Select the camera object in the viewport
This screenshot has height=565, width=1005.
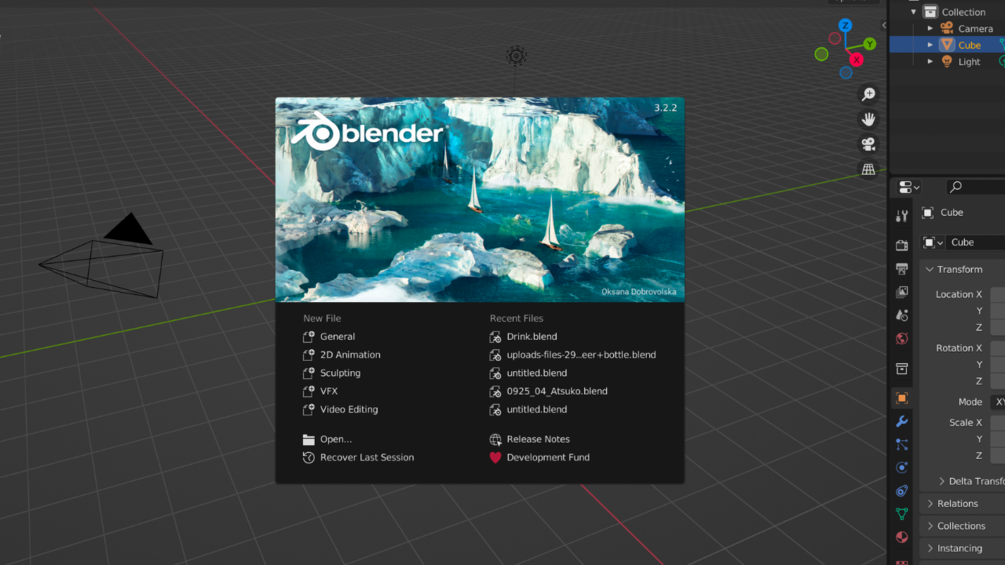[103, 256]
